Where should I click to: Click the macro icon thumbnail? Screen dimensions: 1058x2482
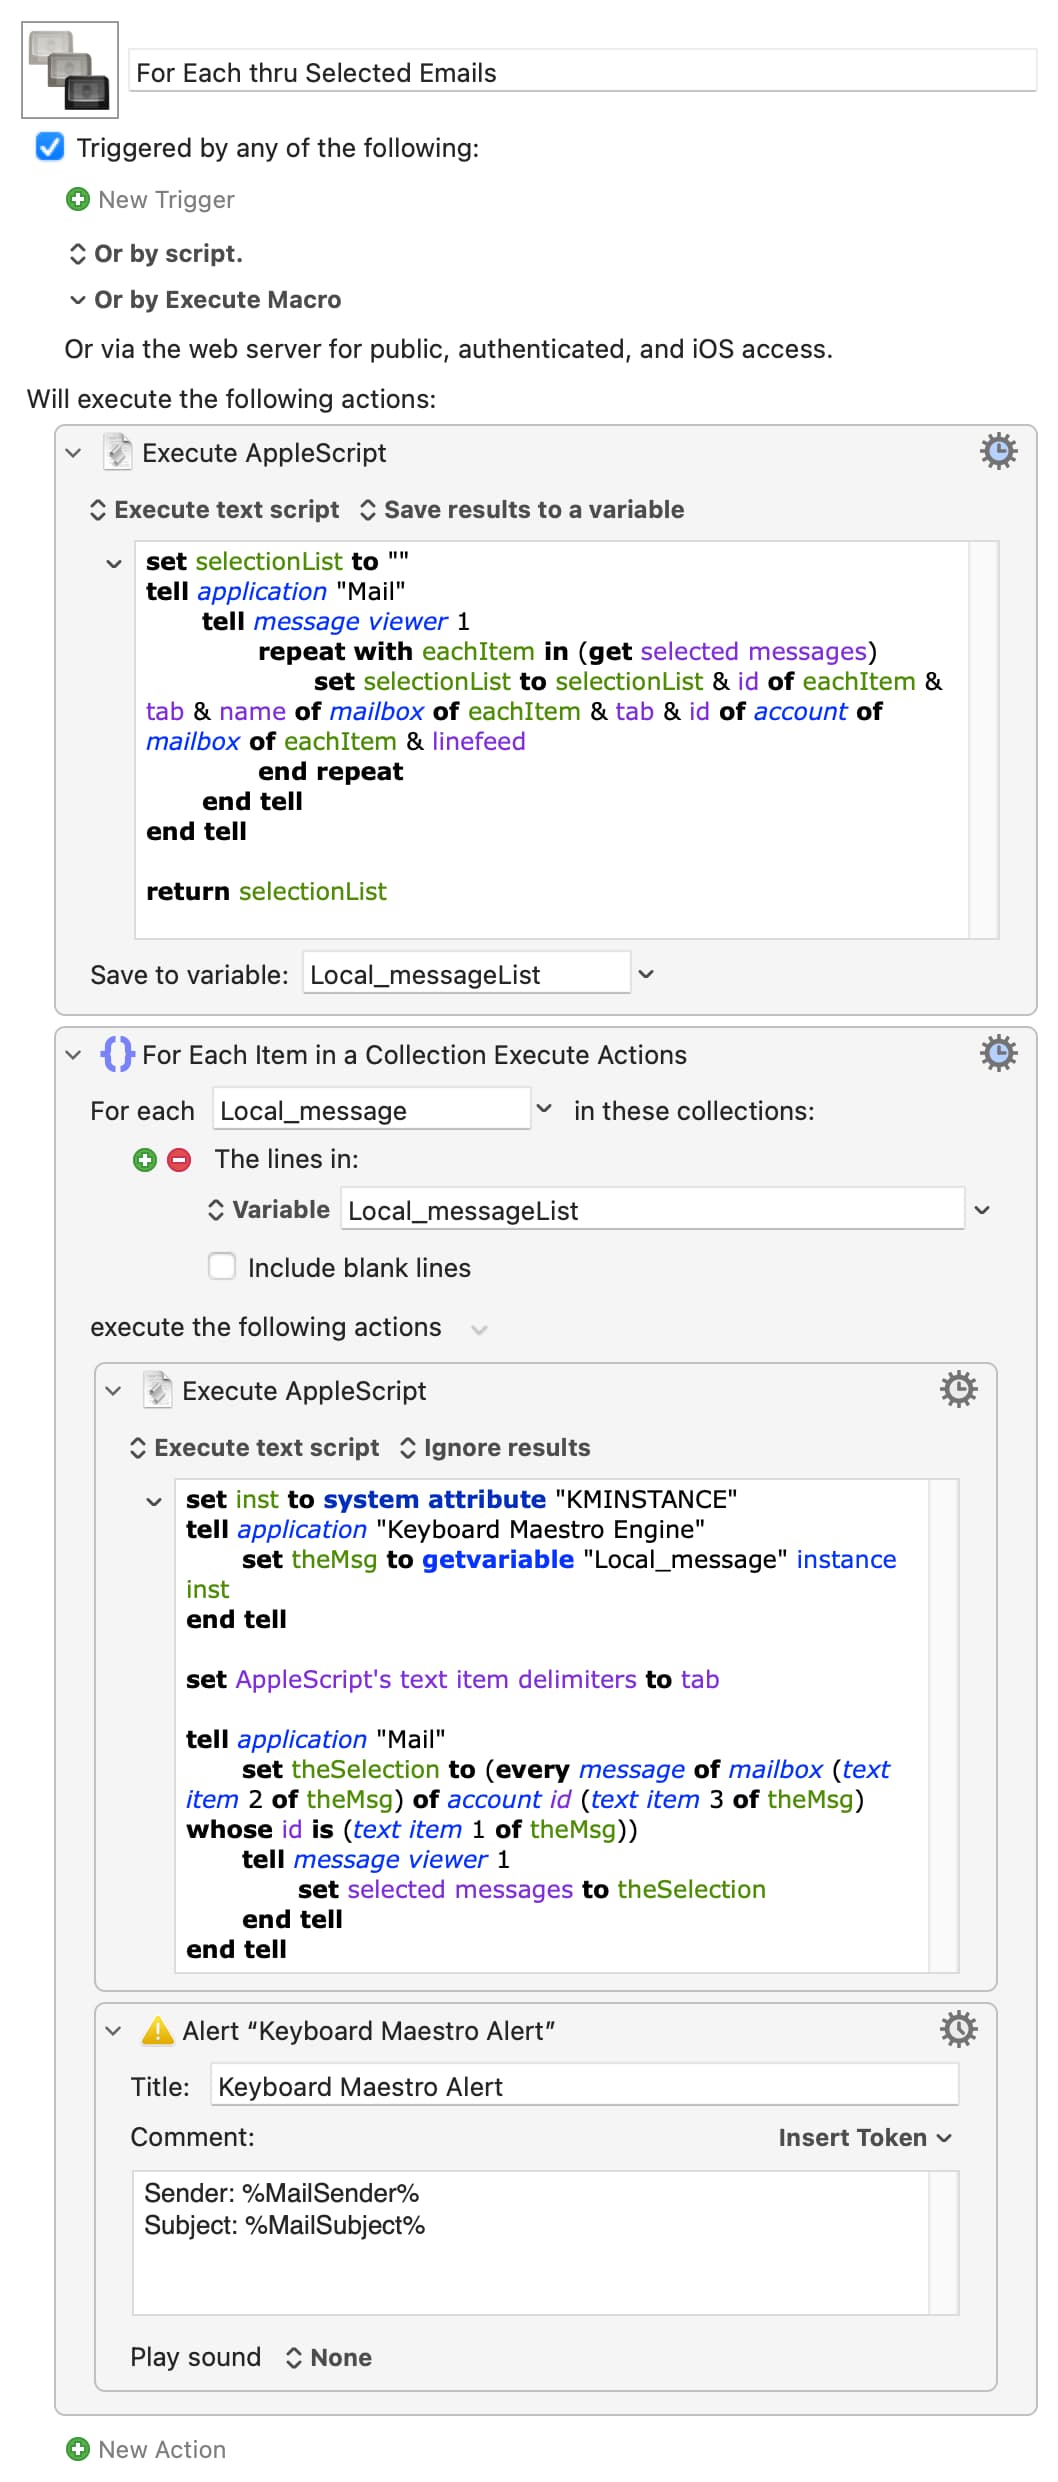point(70,70)
